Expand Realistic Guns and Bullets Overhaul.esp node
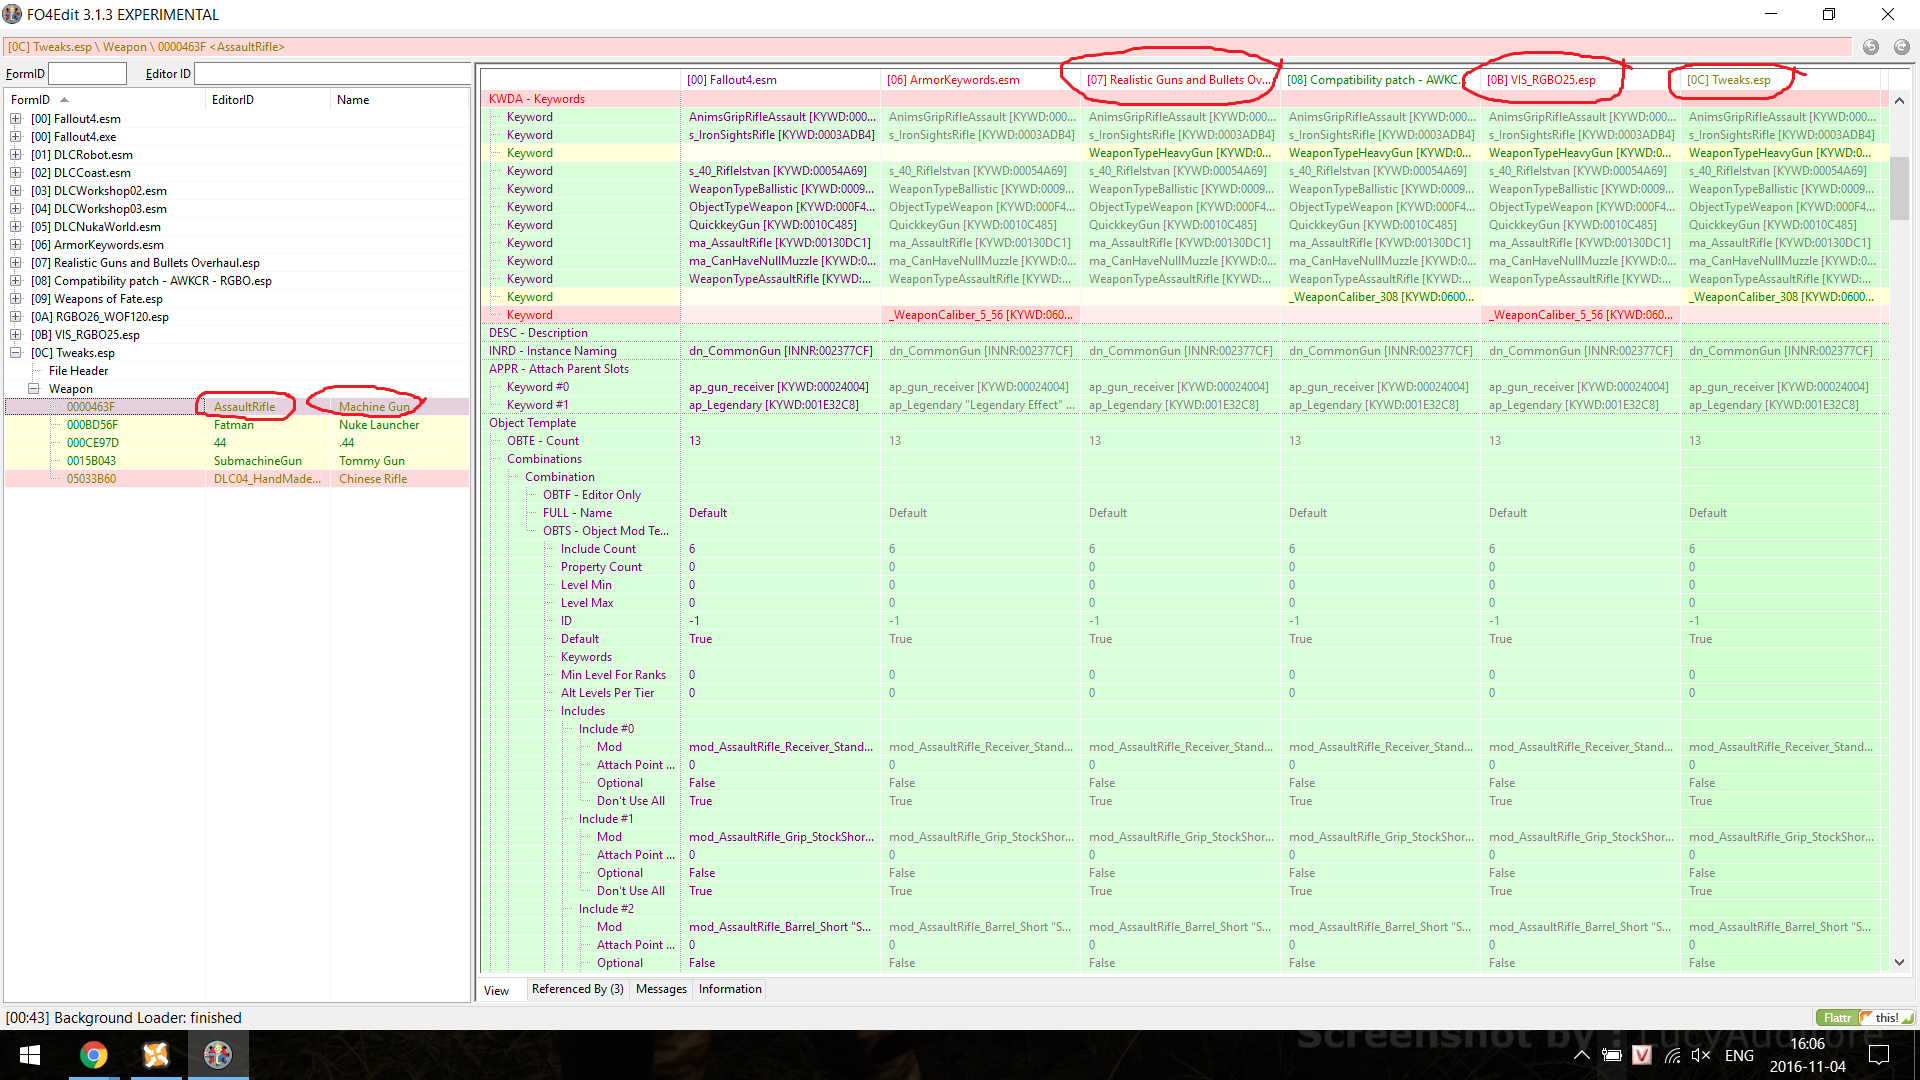Viewport: 1920px width, 1080px height. (16, 263)
